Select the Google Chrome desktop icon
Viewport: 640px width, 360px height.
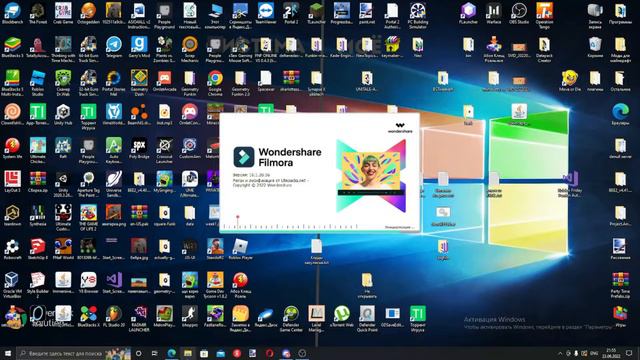coord(215,82)
